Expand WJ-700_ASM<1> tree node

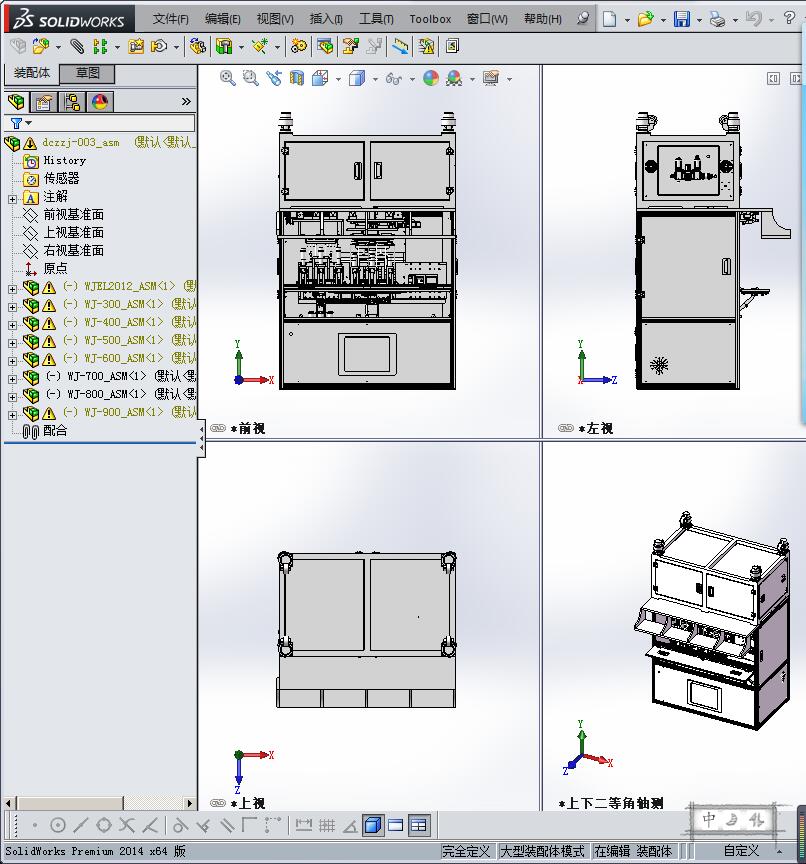tap(12, 379)
